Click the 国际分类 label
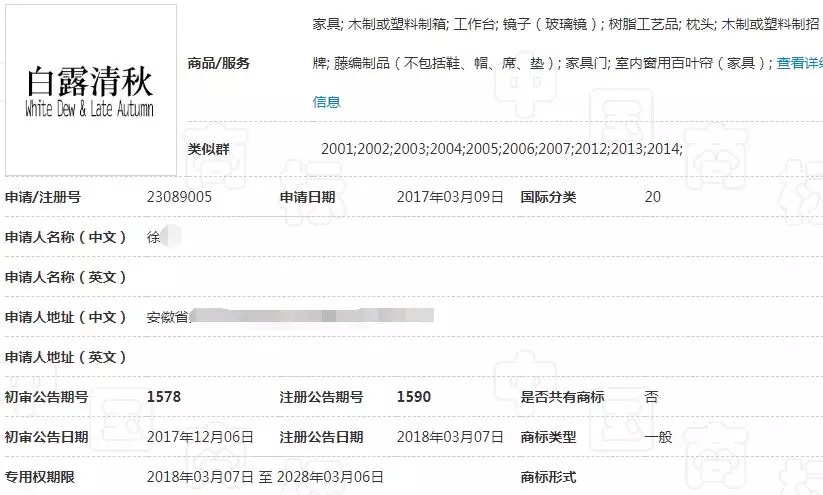The image size is (823, 495). click(548, 197)
